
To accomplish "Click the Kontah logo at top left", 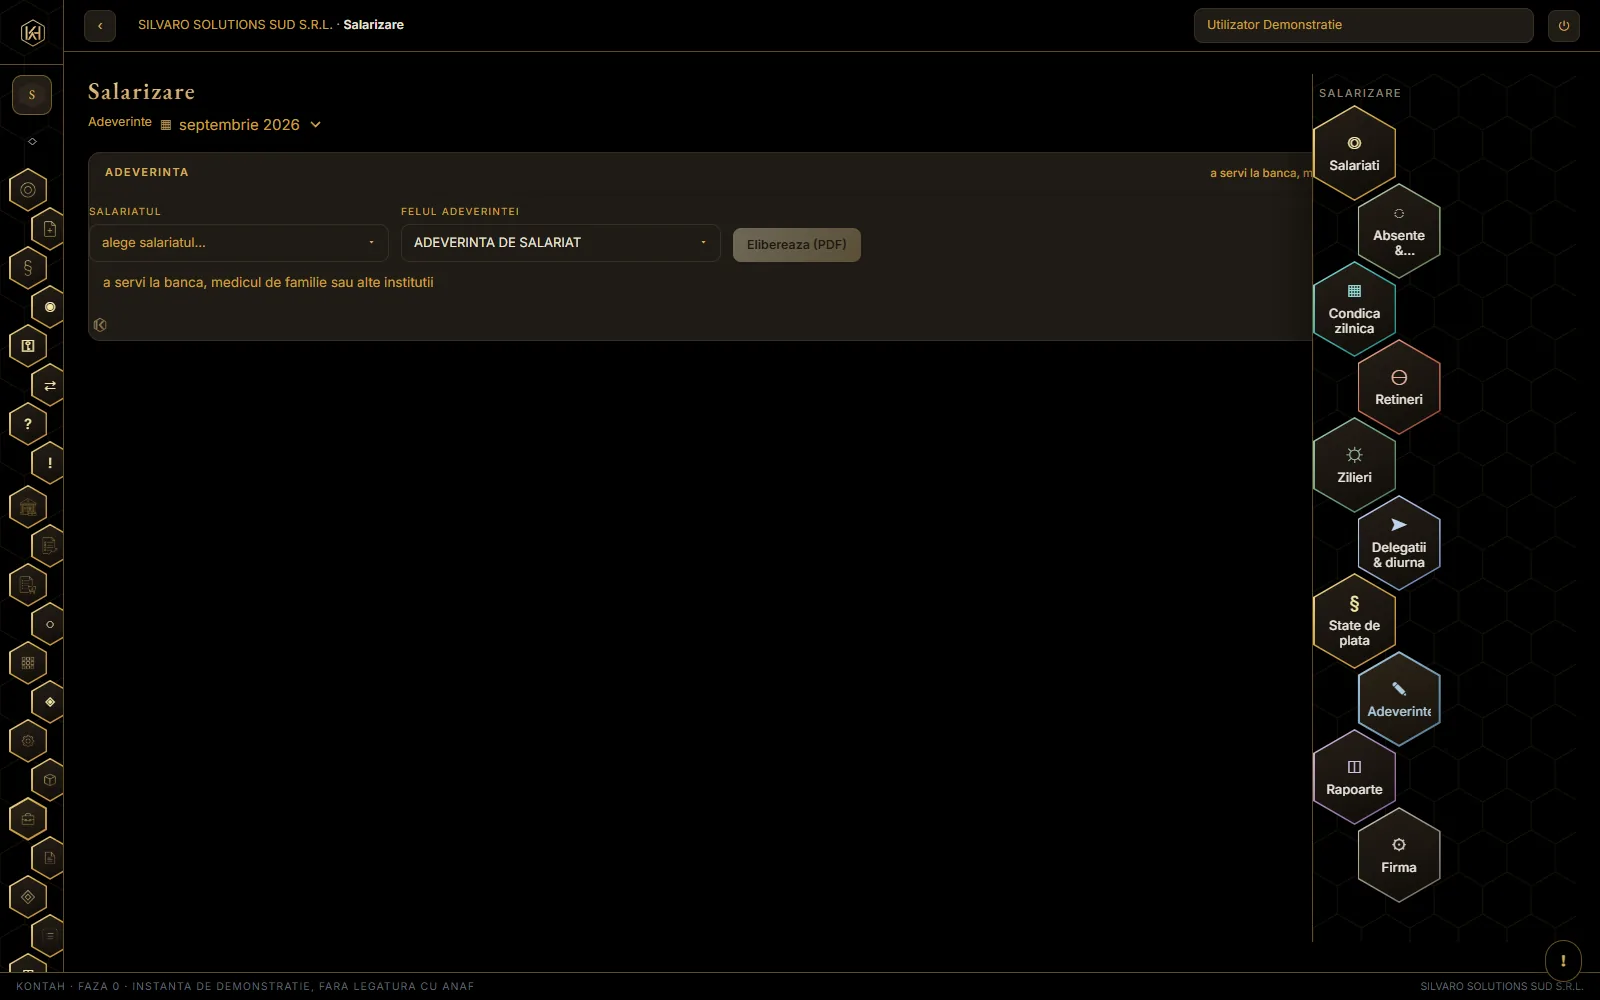I will point(32,33).
